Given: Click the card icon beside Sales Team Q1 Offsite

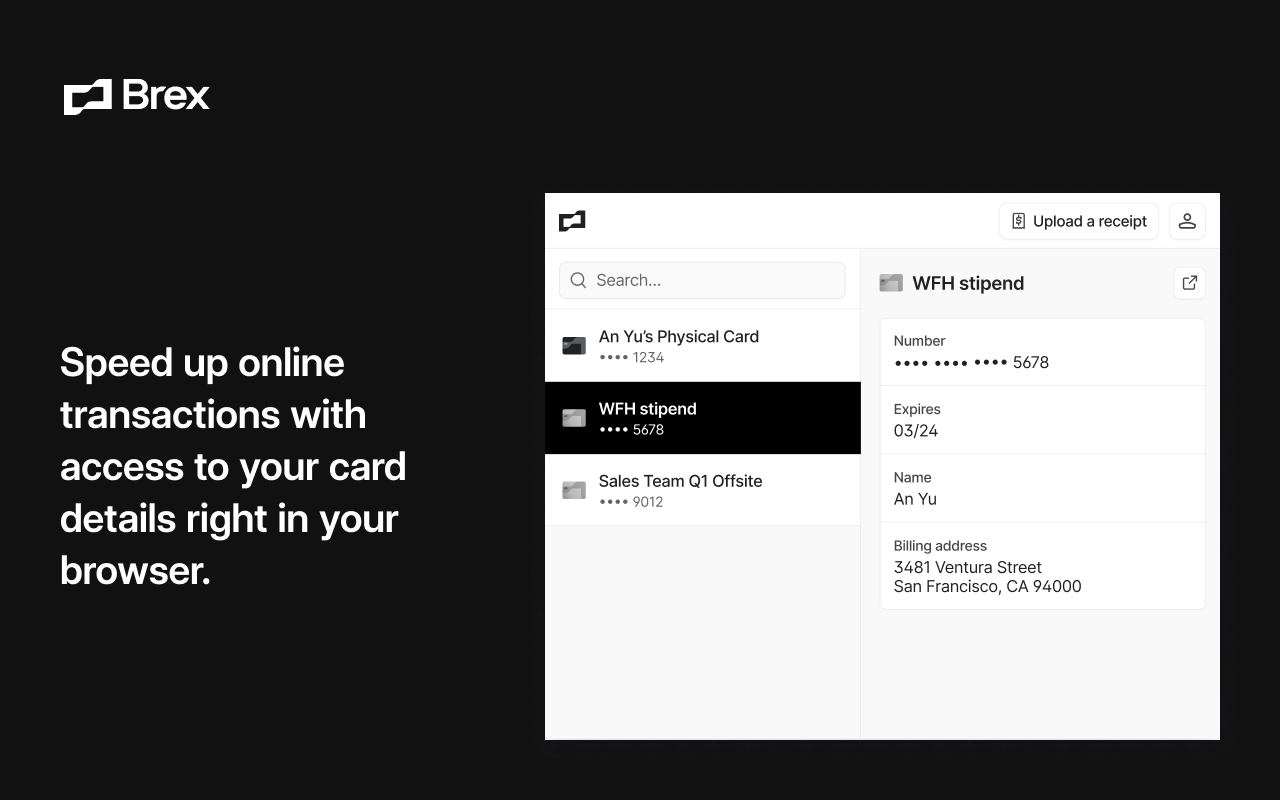Looking at the screenshot, I should pyautogui.click(x=574, y=490).
